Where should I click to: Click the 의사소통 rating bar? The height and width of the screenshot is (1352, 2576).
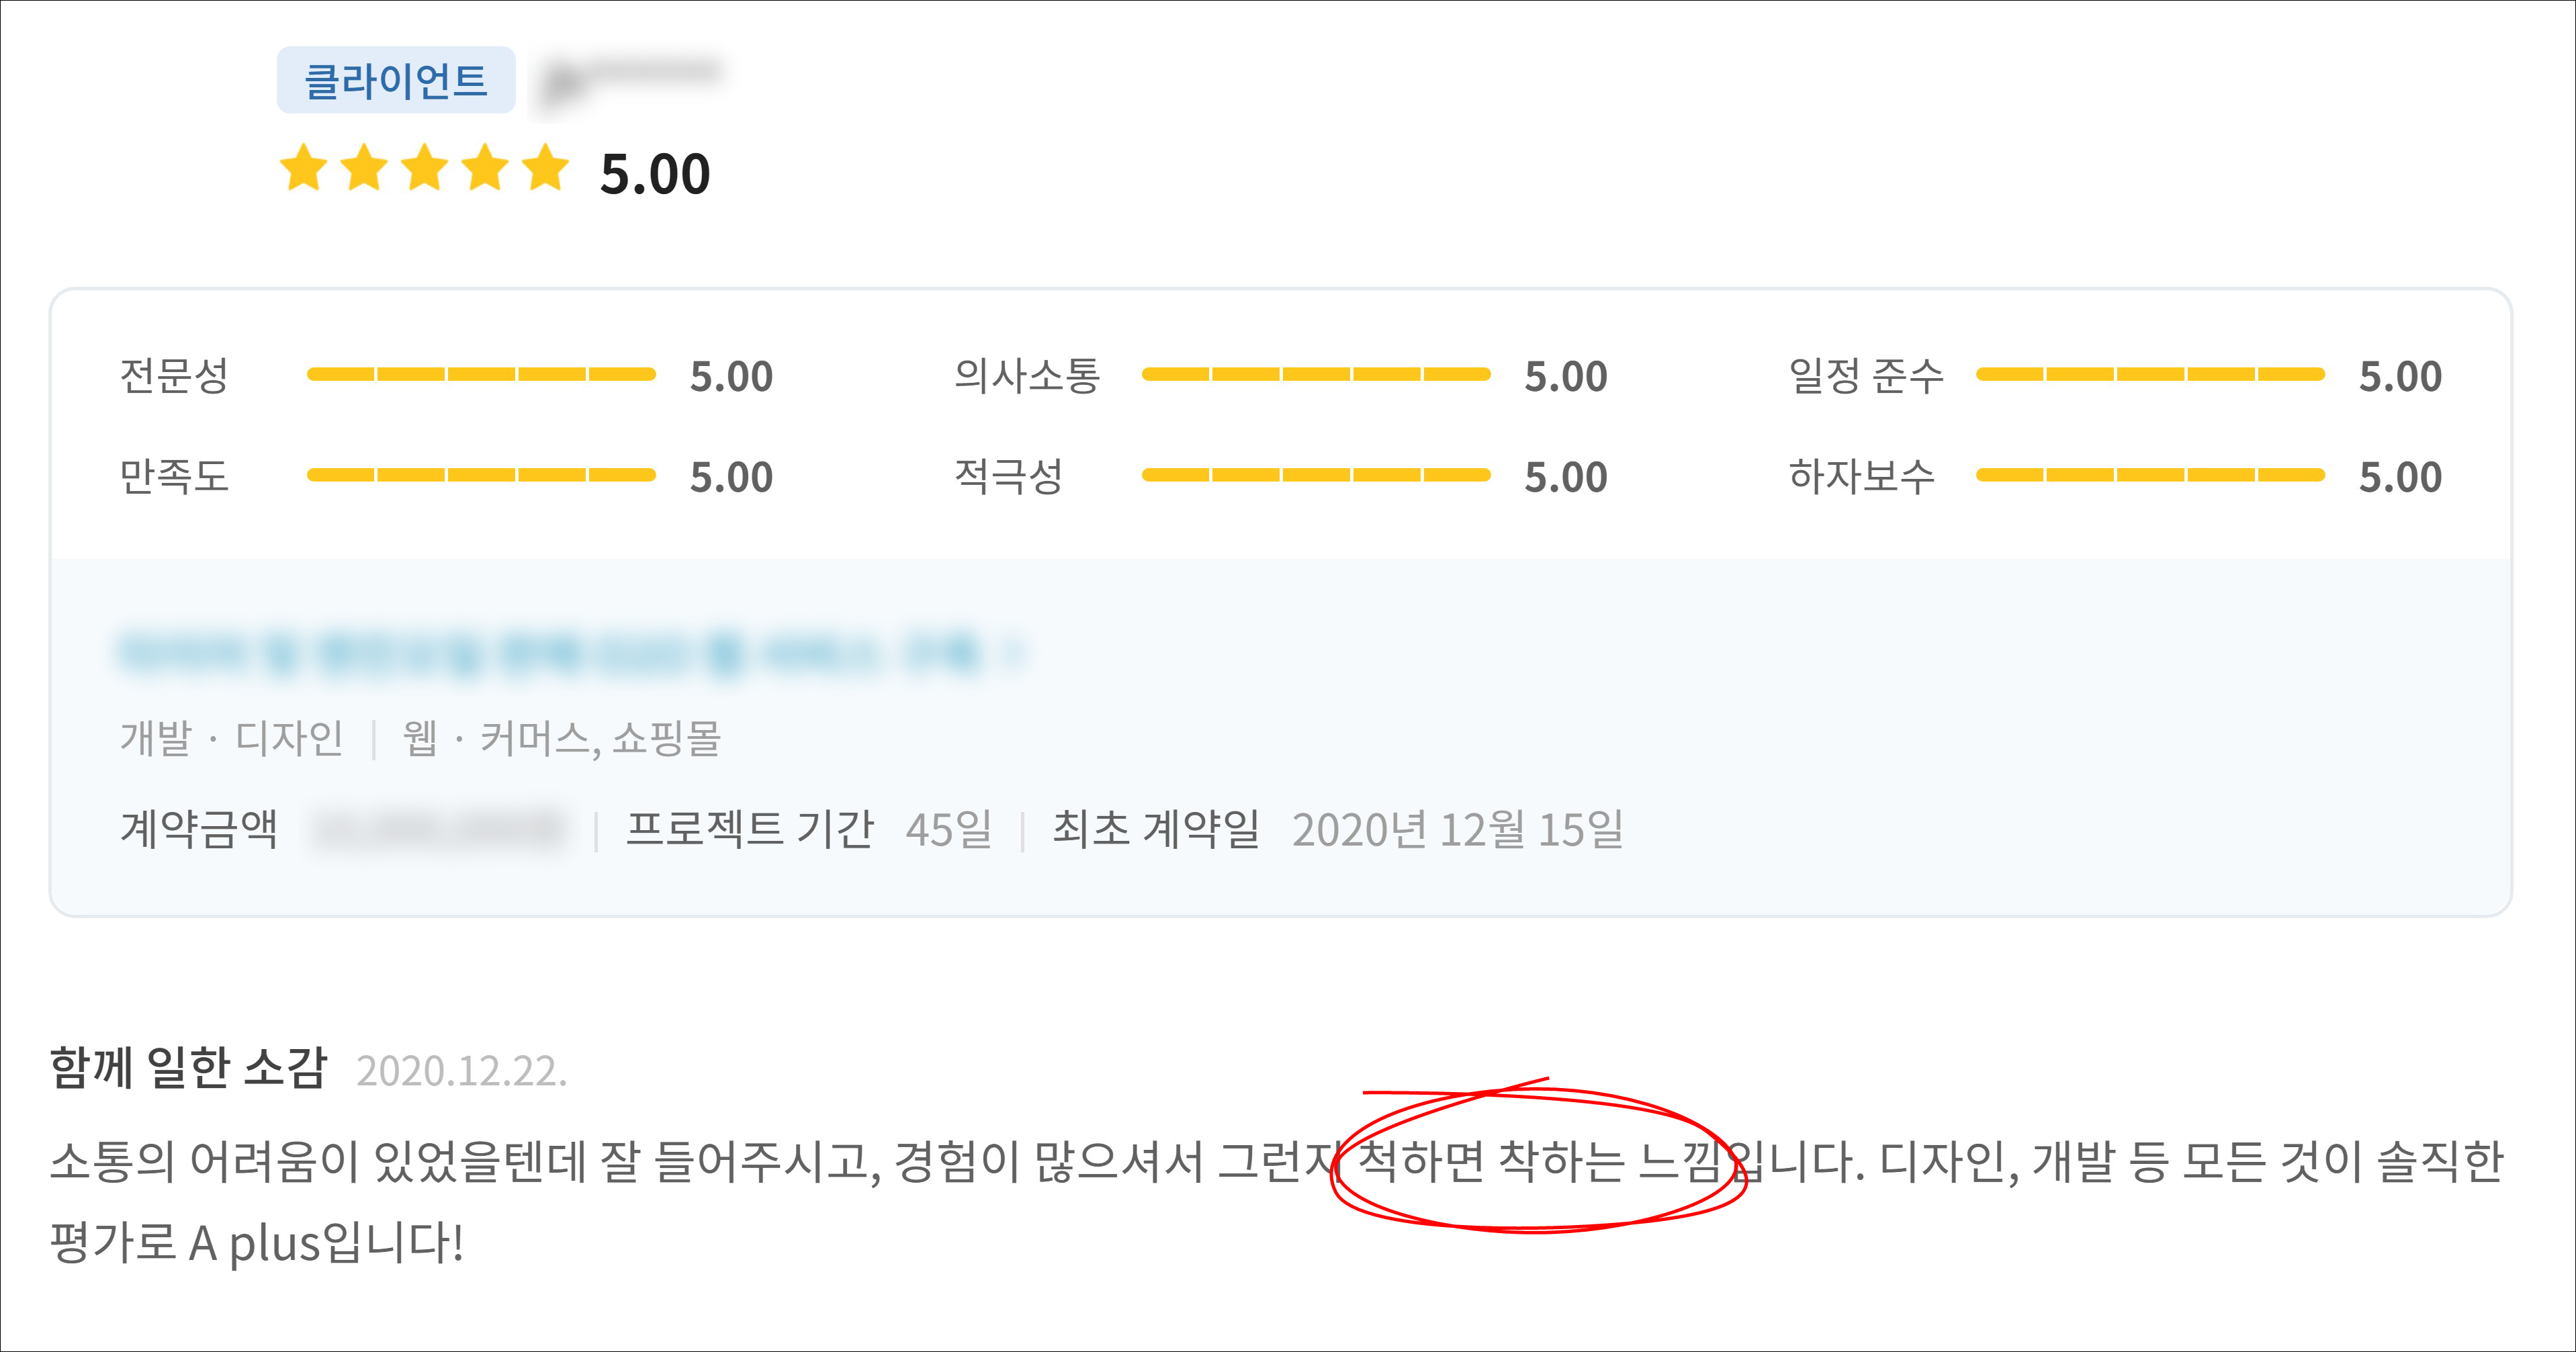[1316, 375]
